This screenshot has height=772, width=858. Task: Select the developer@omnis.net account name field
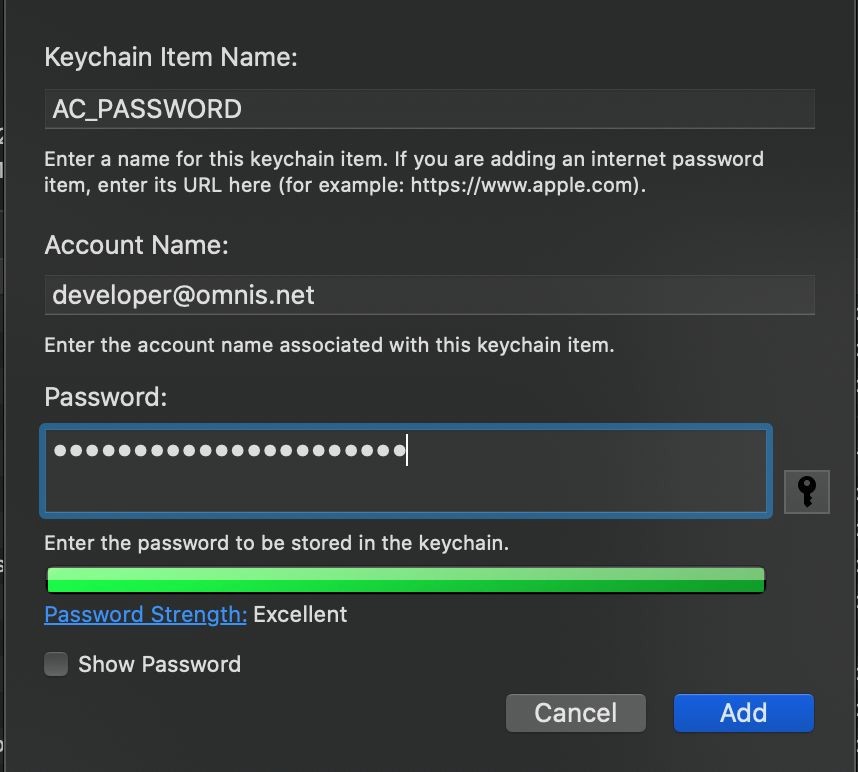430,295
